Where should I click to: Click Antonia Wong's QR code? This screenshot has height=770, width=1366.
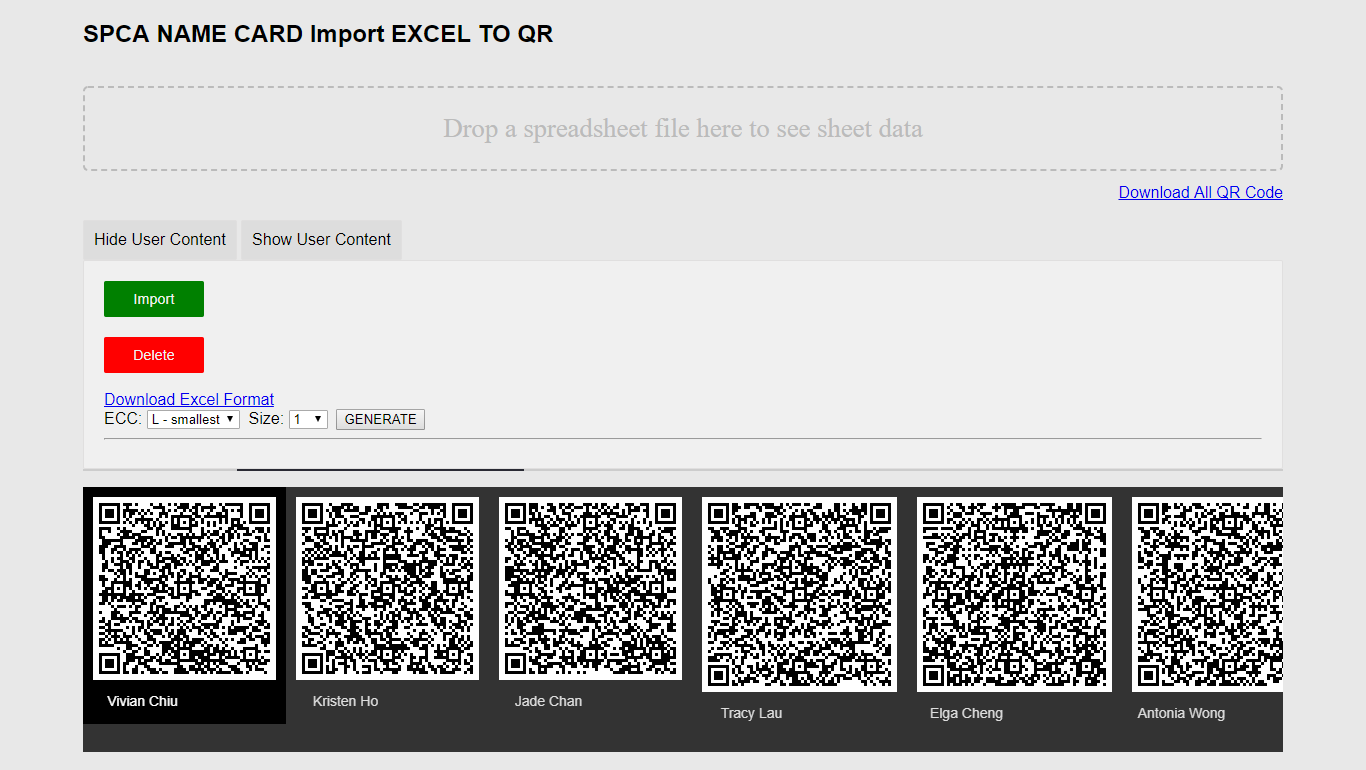pyautogui.click(x=1207, y=594)
